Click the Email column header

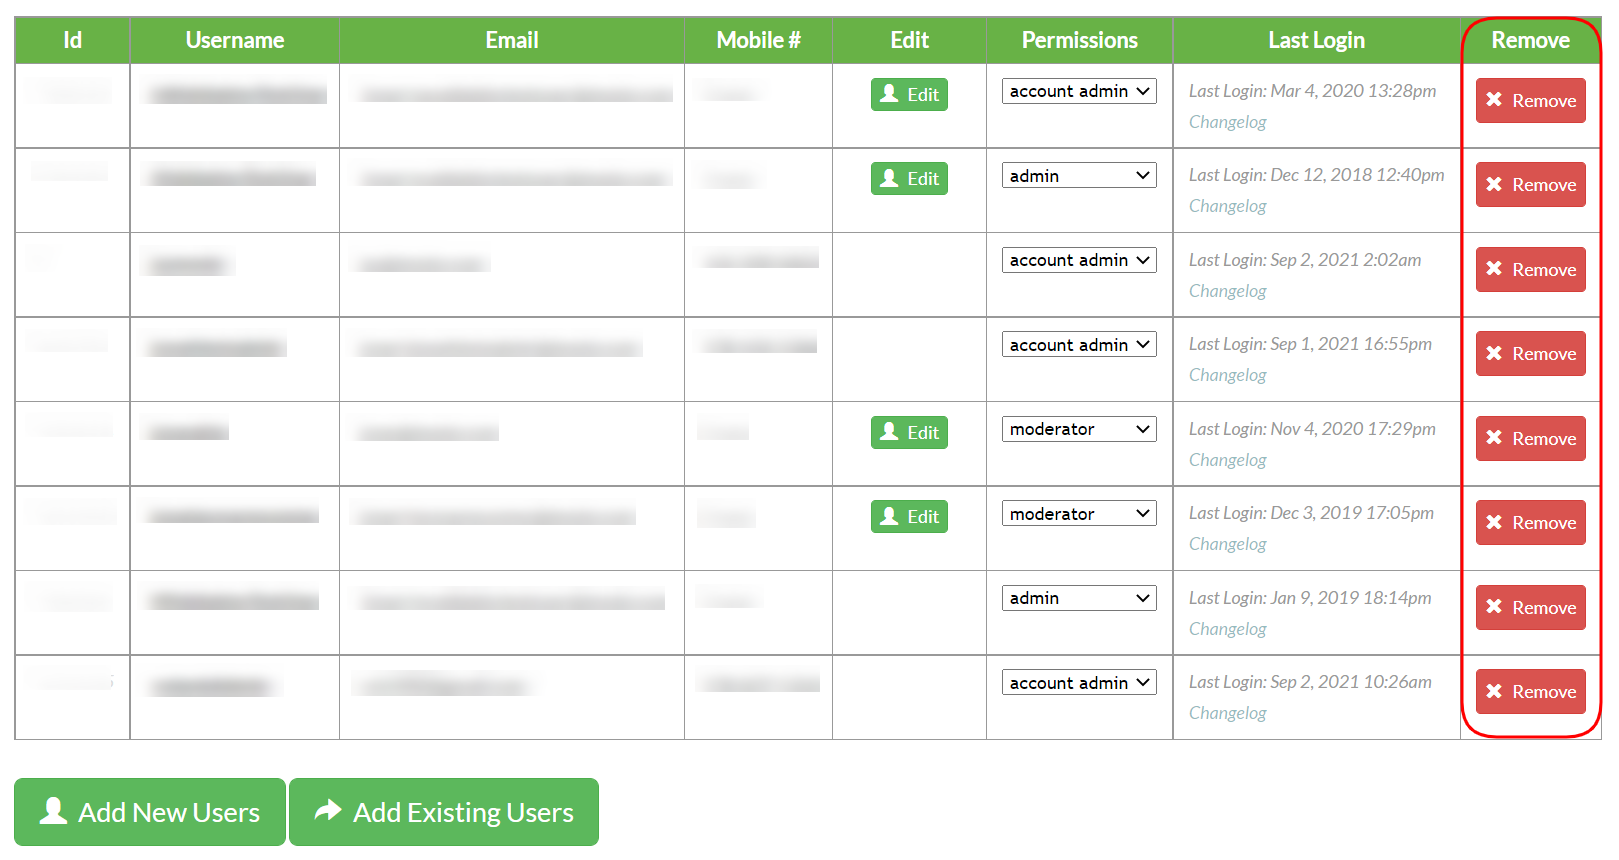coord(512,40)
